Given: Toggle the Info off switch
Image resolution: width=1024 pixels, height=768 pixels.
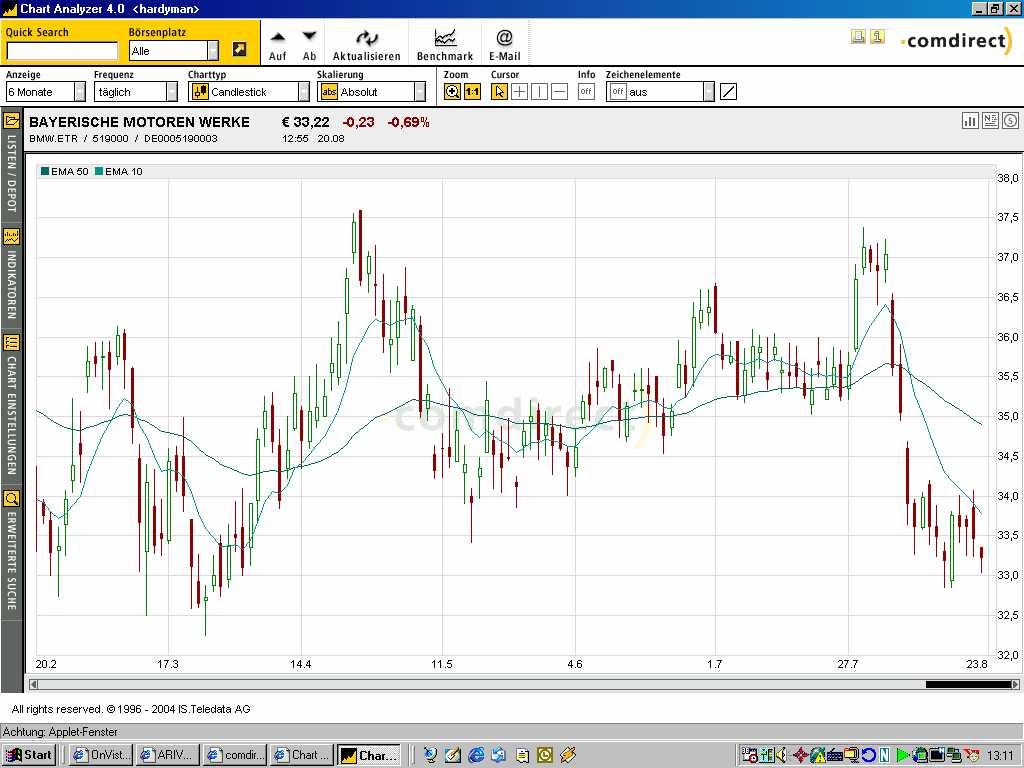Looking at the screenshot, I should (586, 92).
